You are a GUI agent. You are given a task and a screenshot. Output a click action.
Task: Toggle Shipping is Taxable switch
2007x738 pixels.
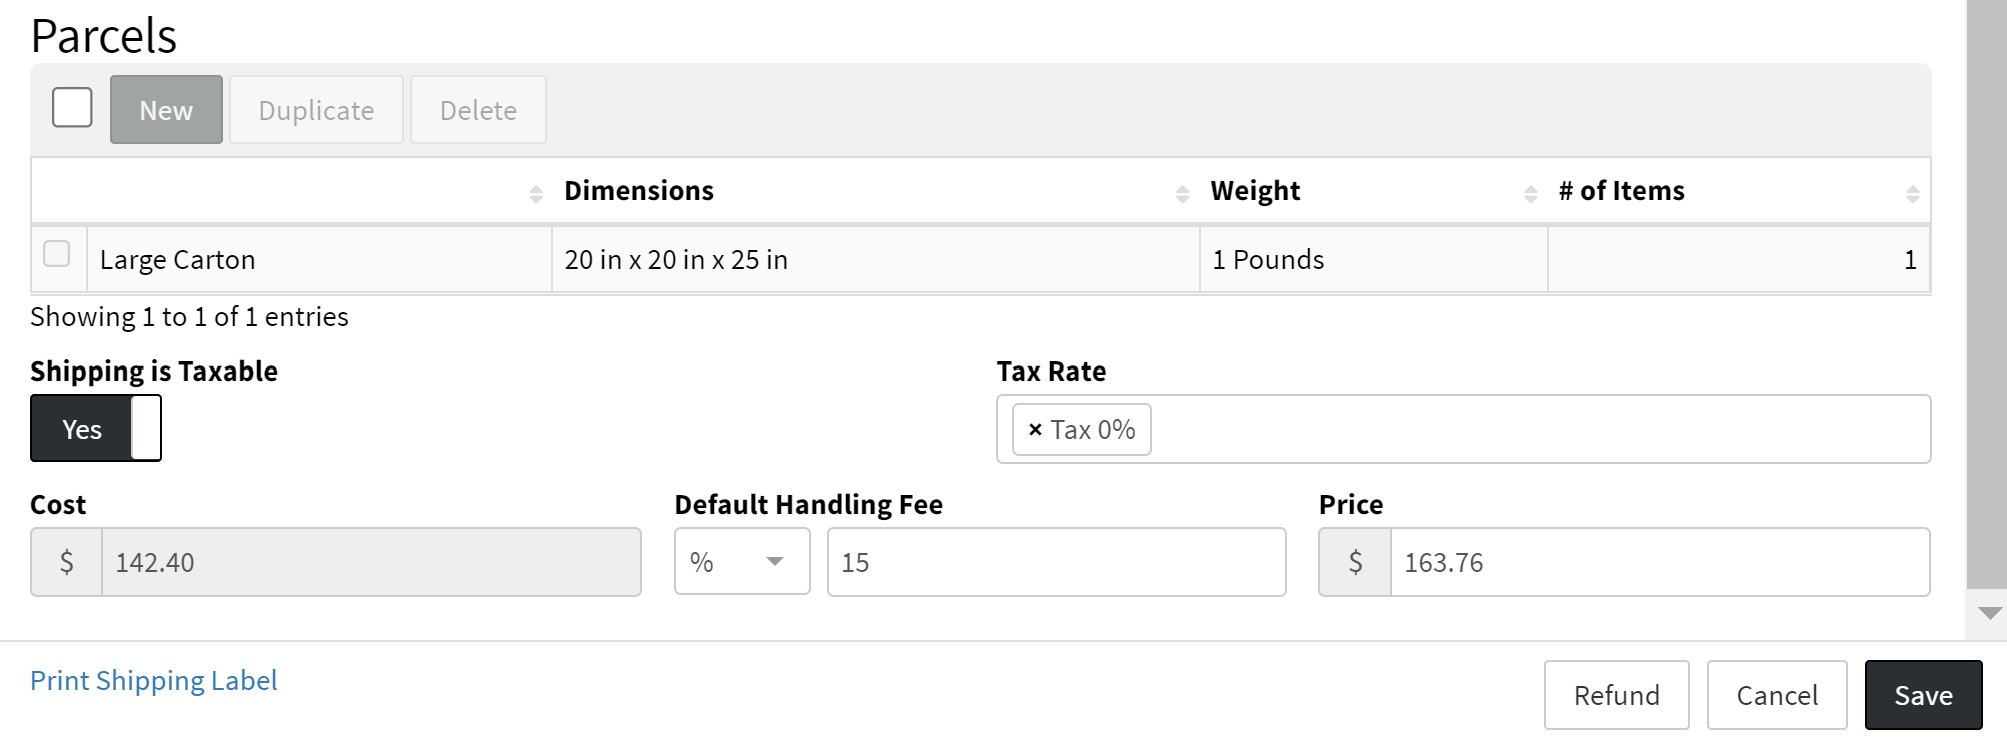point(96,429)
